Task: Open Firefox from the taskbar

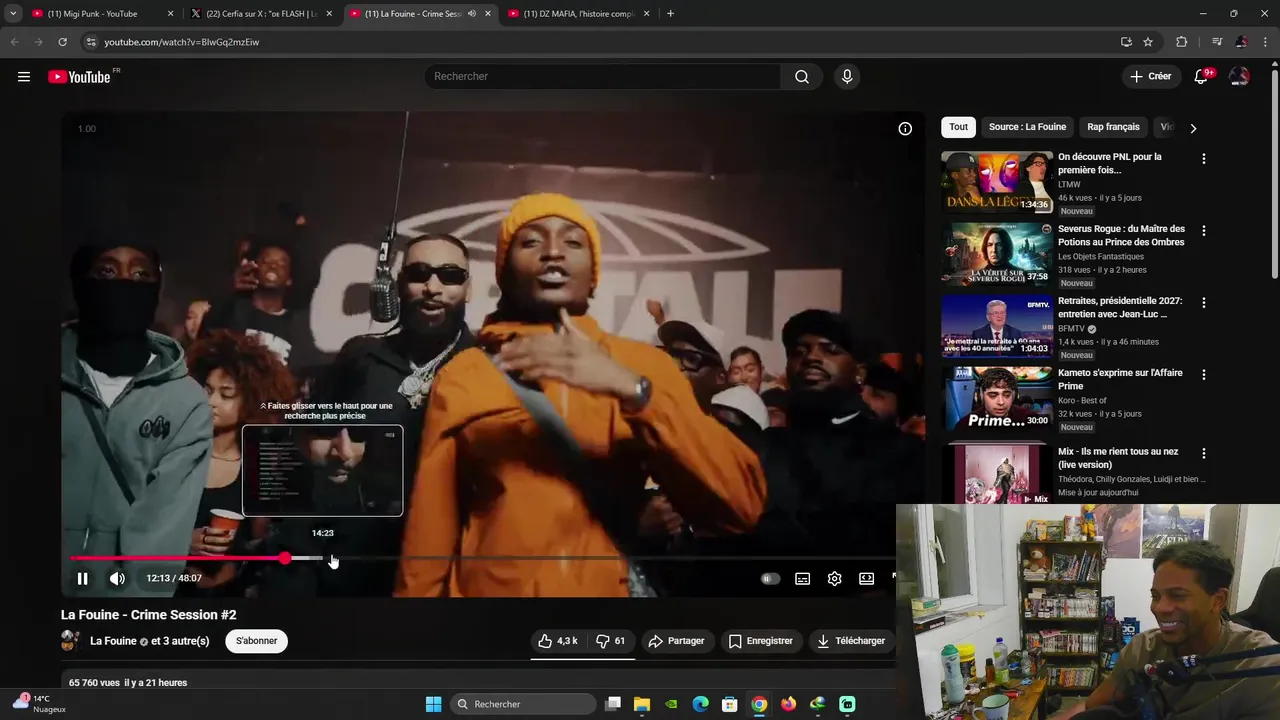Action: 788,704
